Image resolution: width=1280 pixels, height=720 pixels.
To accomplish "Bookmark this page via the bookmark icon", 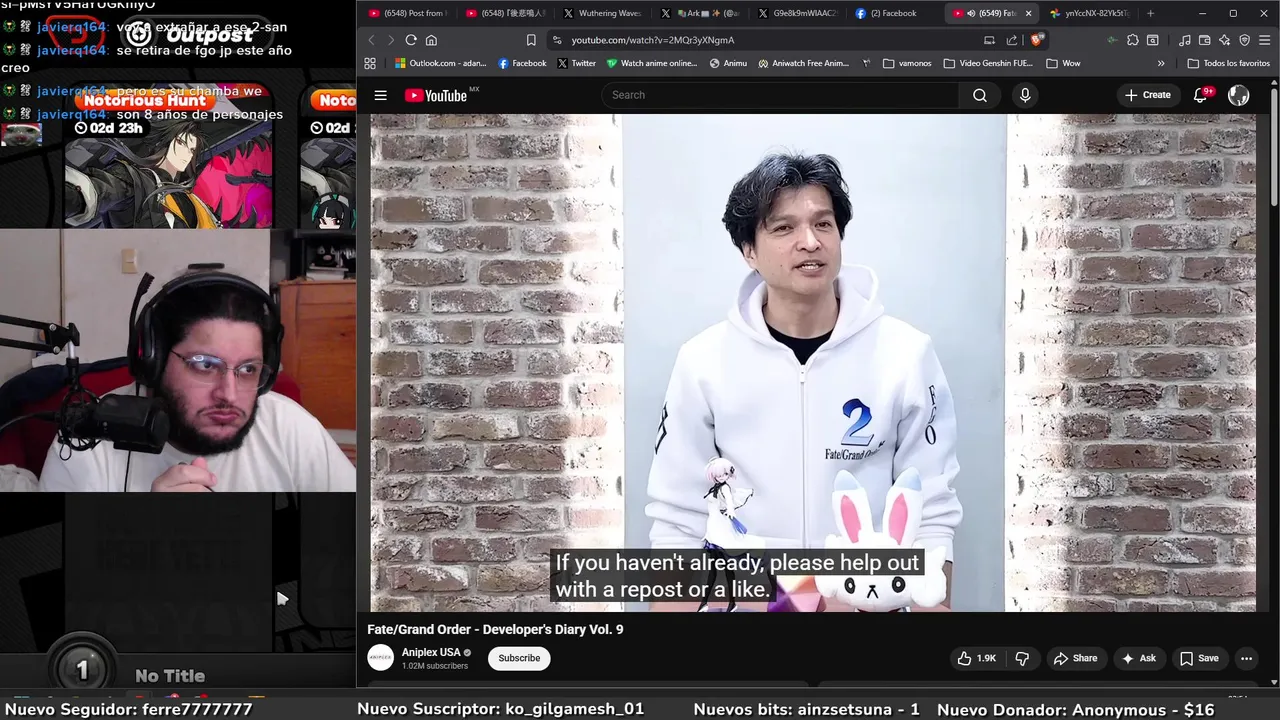I will point(530,40).
